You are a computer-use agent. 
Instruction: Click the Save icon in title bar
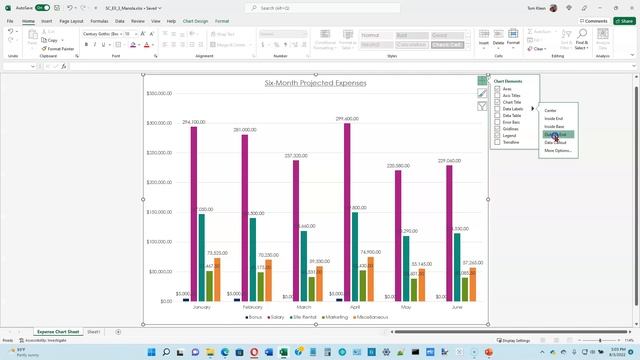[57, 8]
